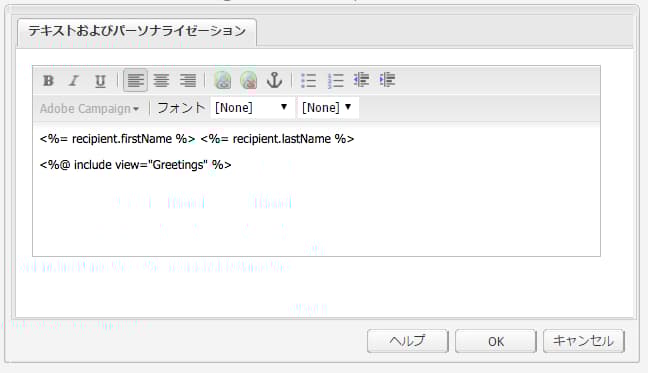The height and width of the screenshot is (373, 648).
Task: Increase indent of text
Action: point(387,80)
